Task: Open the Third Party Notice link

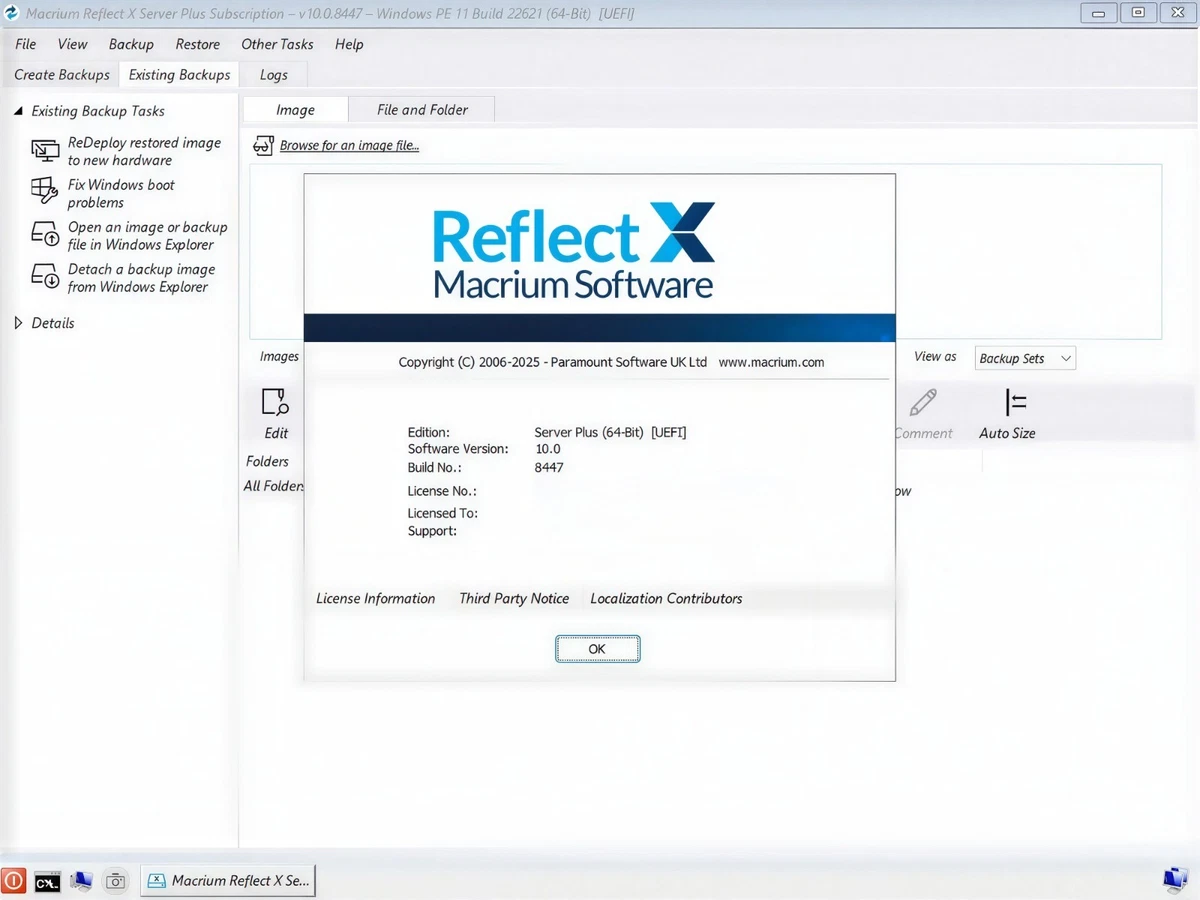Action: [x=514, y=599]
